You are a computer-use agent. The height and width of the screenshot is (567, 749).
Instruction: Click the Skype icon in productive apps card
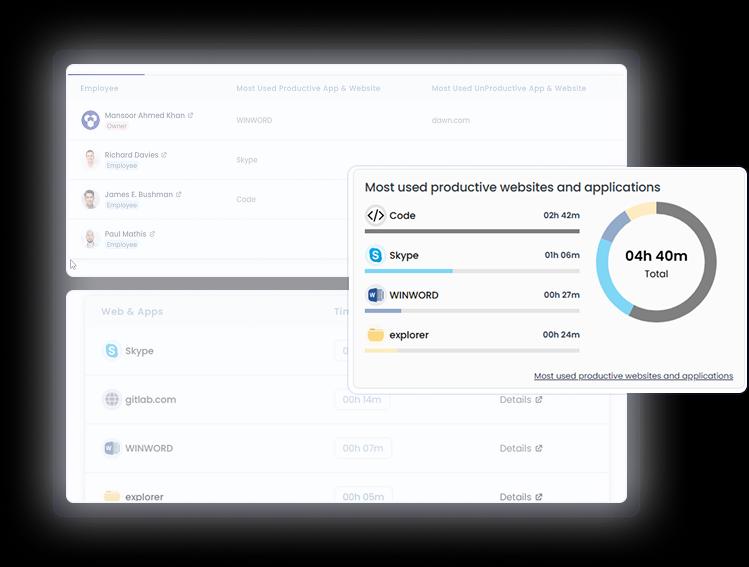[375, 255]
